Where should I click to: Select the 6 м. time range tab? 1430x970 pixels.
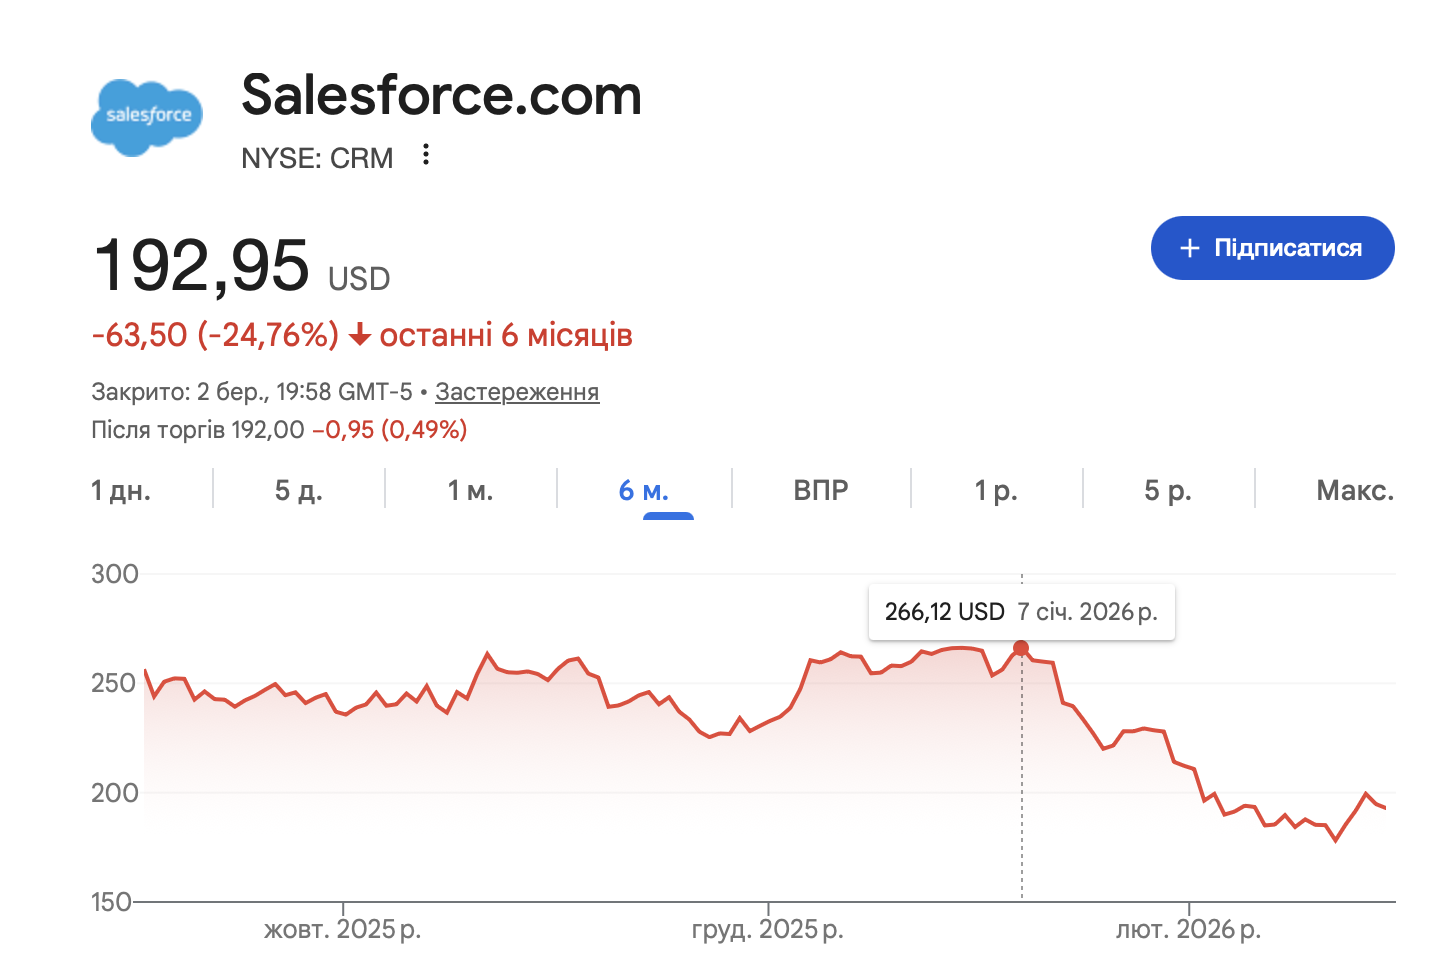(644, 490)
